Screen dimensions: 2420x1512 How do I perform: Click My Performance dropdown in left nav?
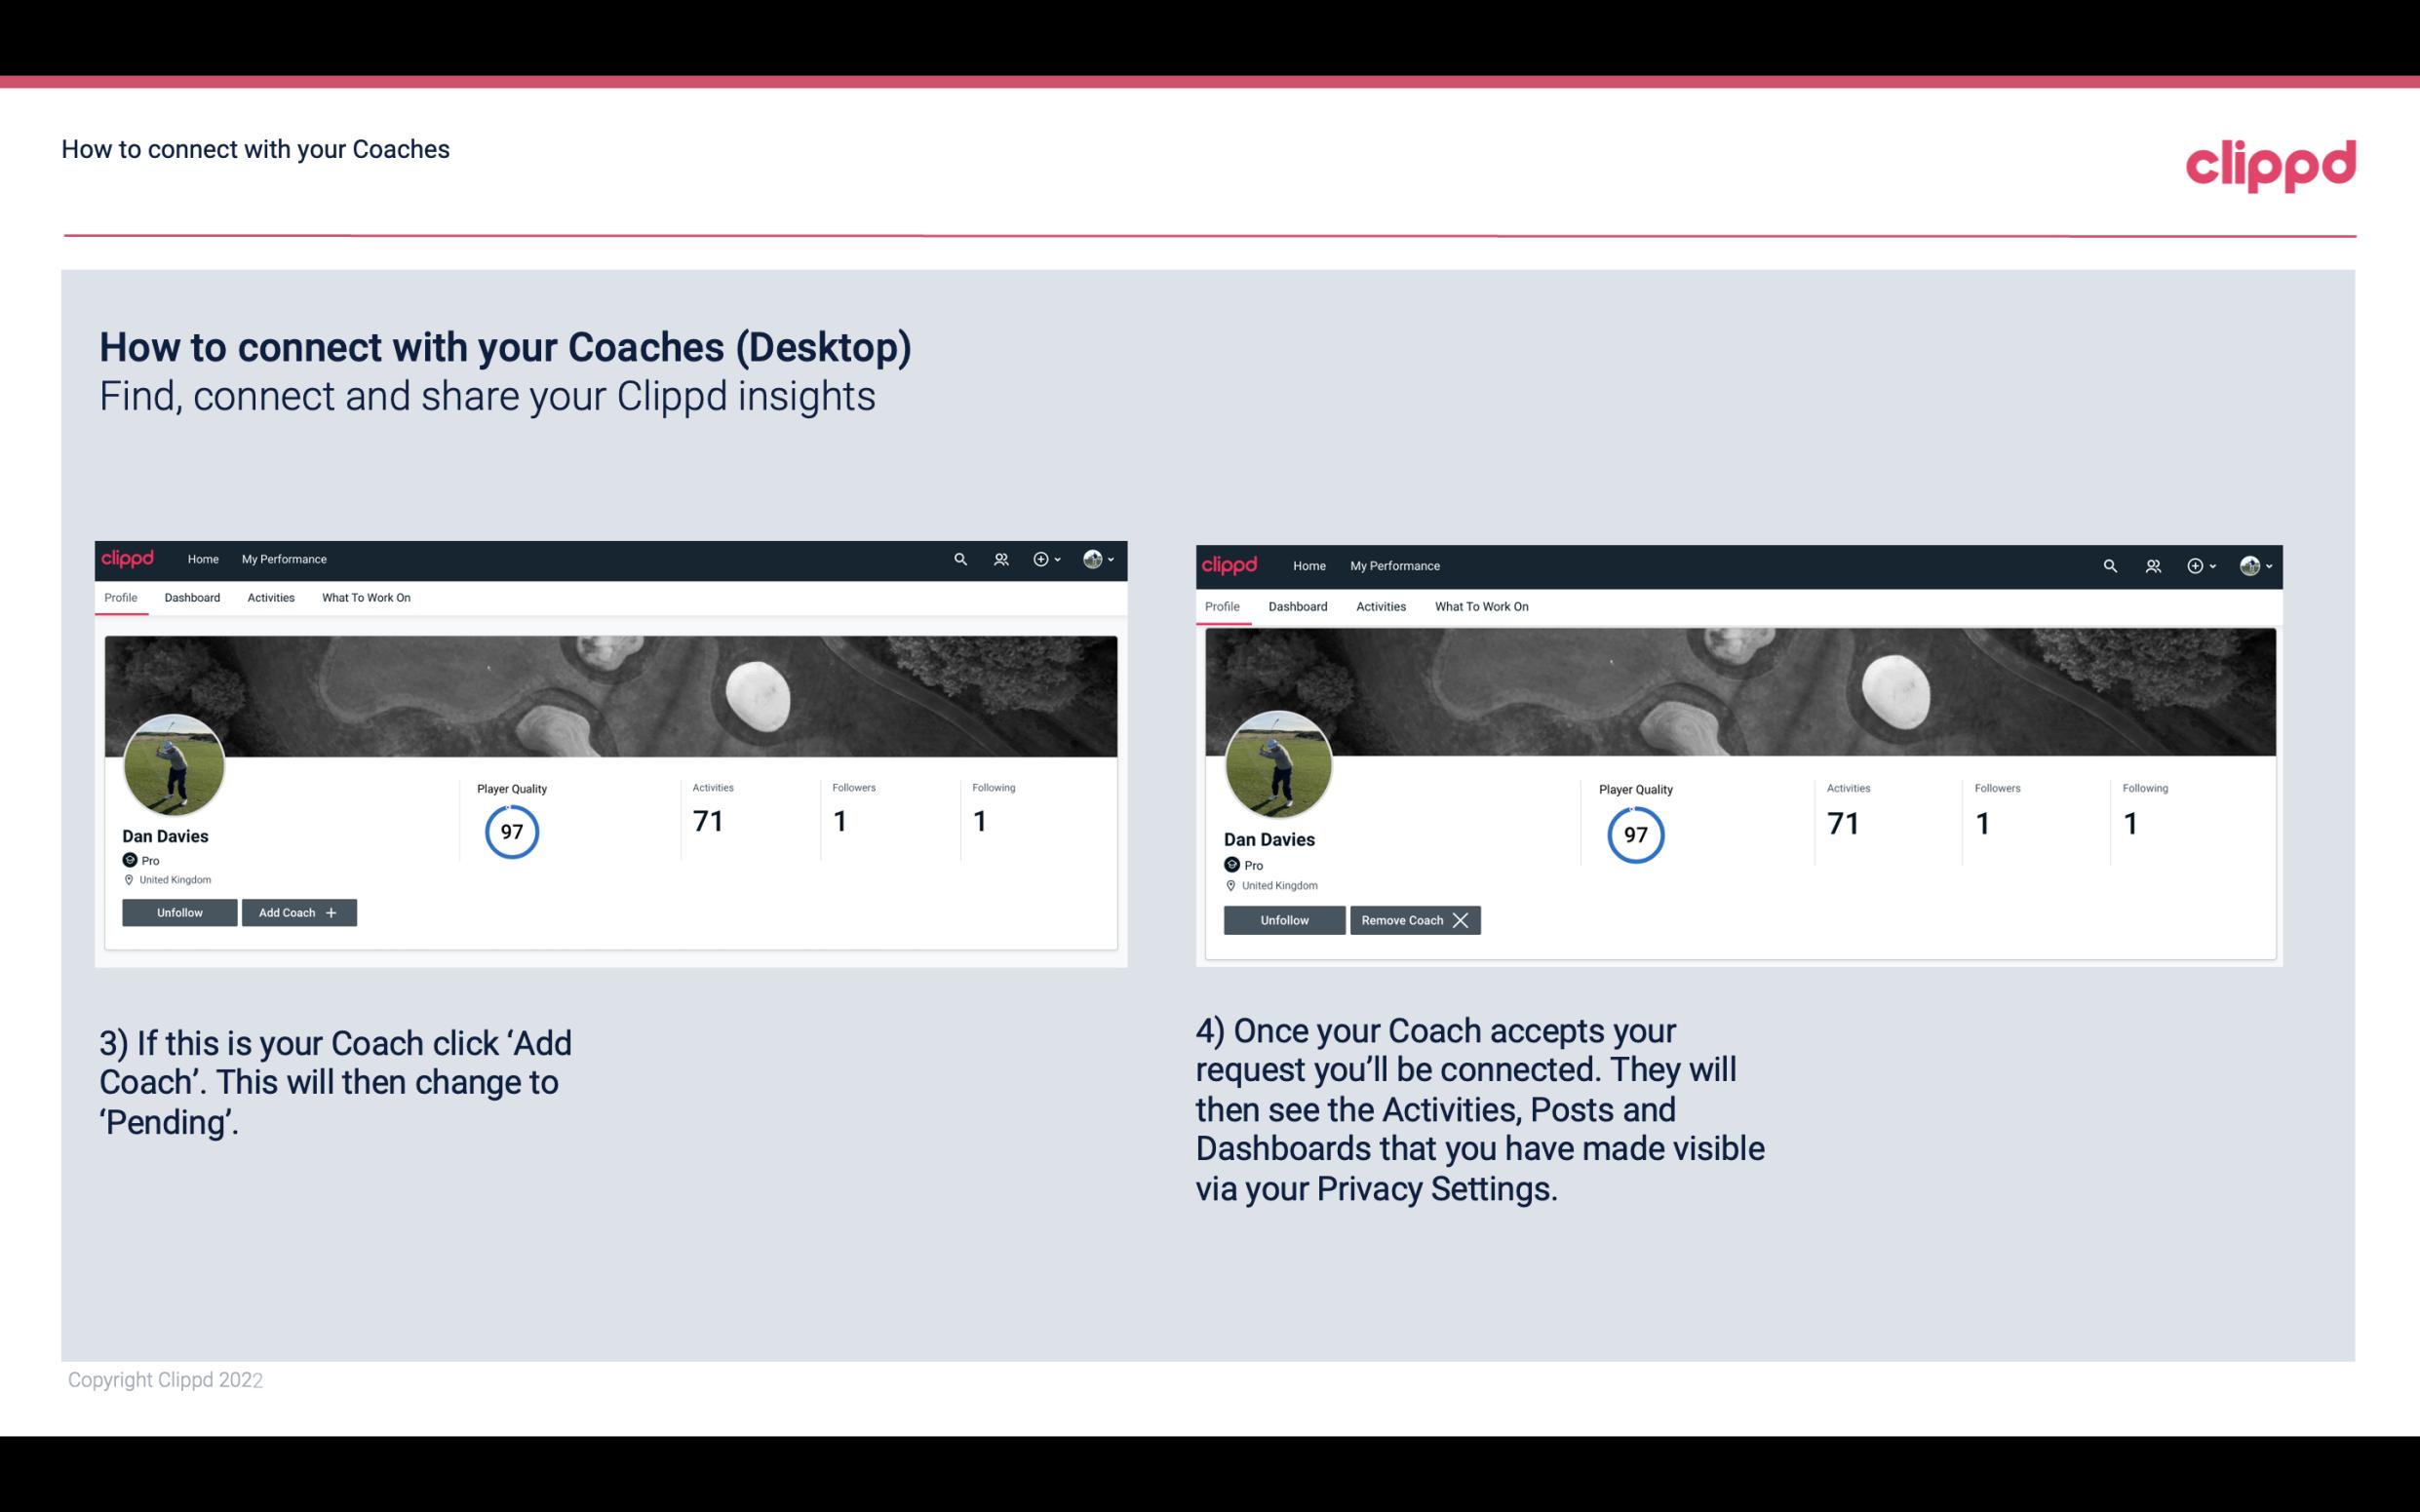[x=284, y=558]
